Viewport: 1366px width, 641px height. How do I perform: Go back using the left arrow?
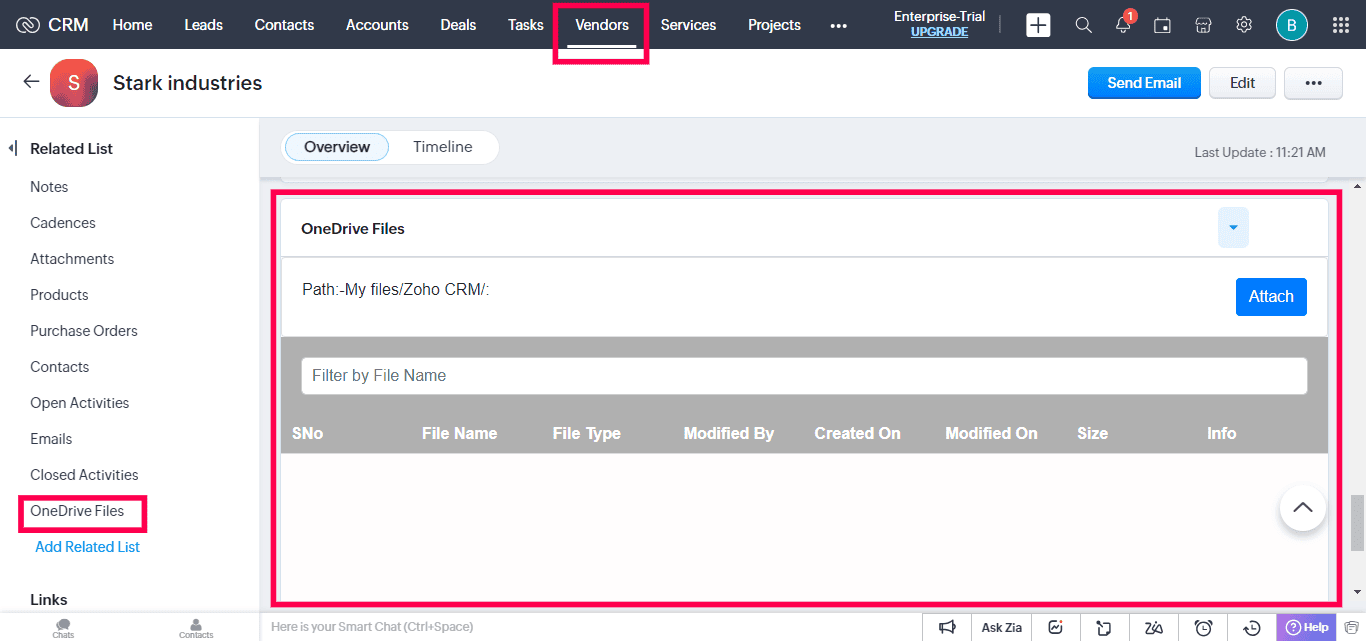point(31,82)
